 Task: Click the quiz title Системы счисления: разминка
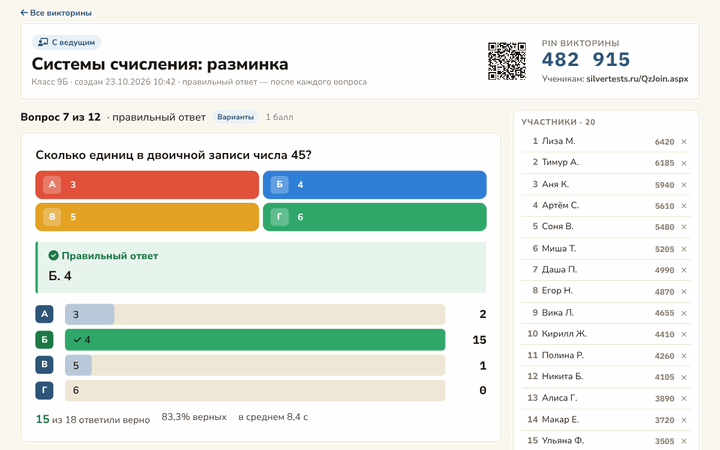160,64
